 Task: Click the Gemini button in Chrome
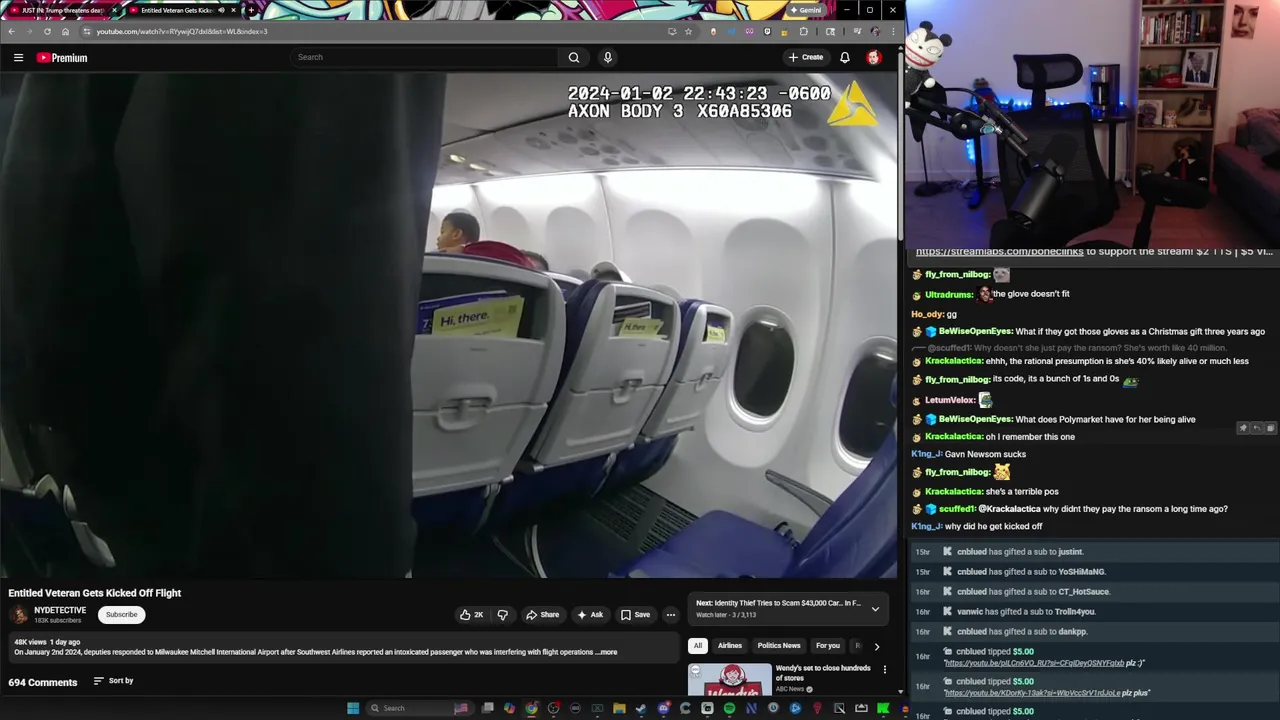coord(805,10)
